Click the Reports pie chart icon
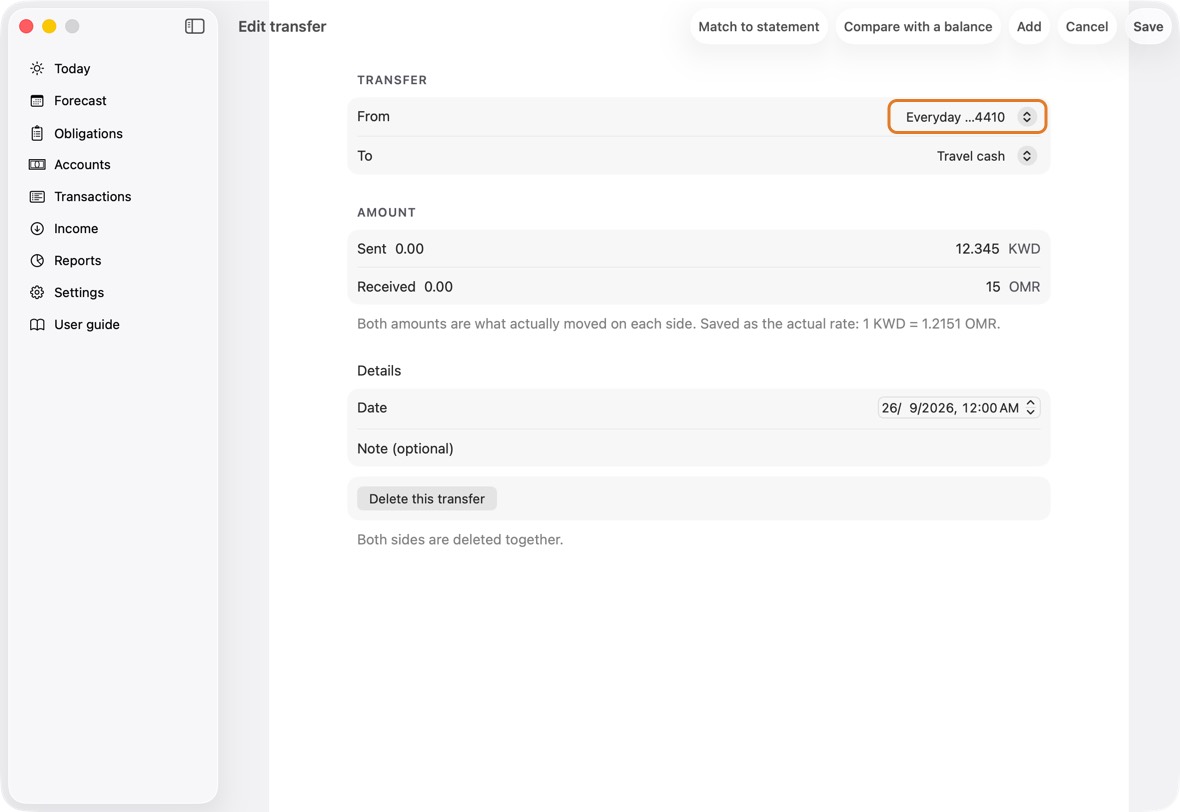 click(37, 260)
